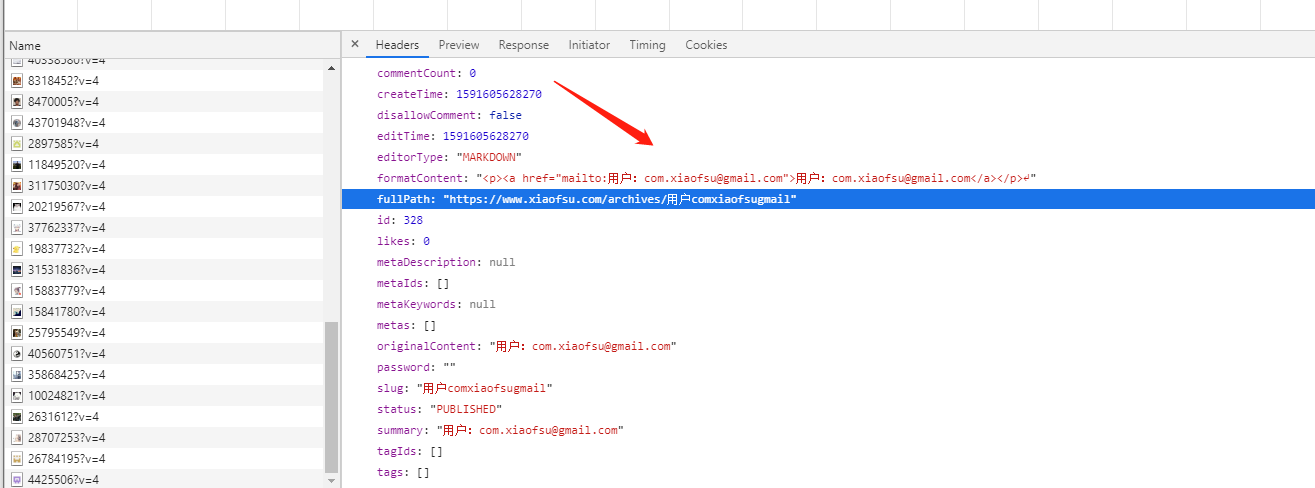Click the thumbnail icon beside 11849520?v=4
The width and height of the screenshot is (1315, 488).
click(17, 164)
